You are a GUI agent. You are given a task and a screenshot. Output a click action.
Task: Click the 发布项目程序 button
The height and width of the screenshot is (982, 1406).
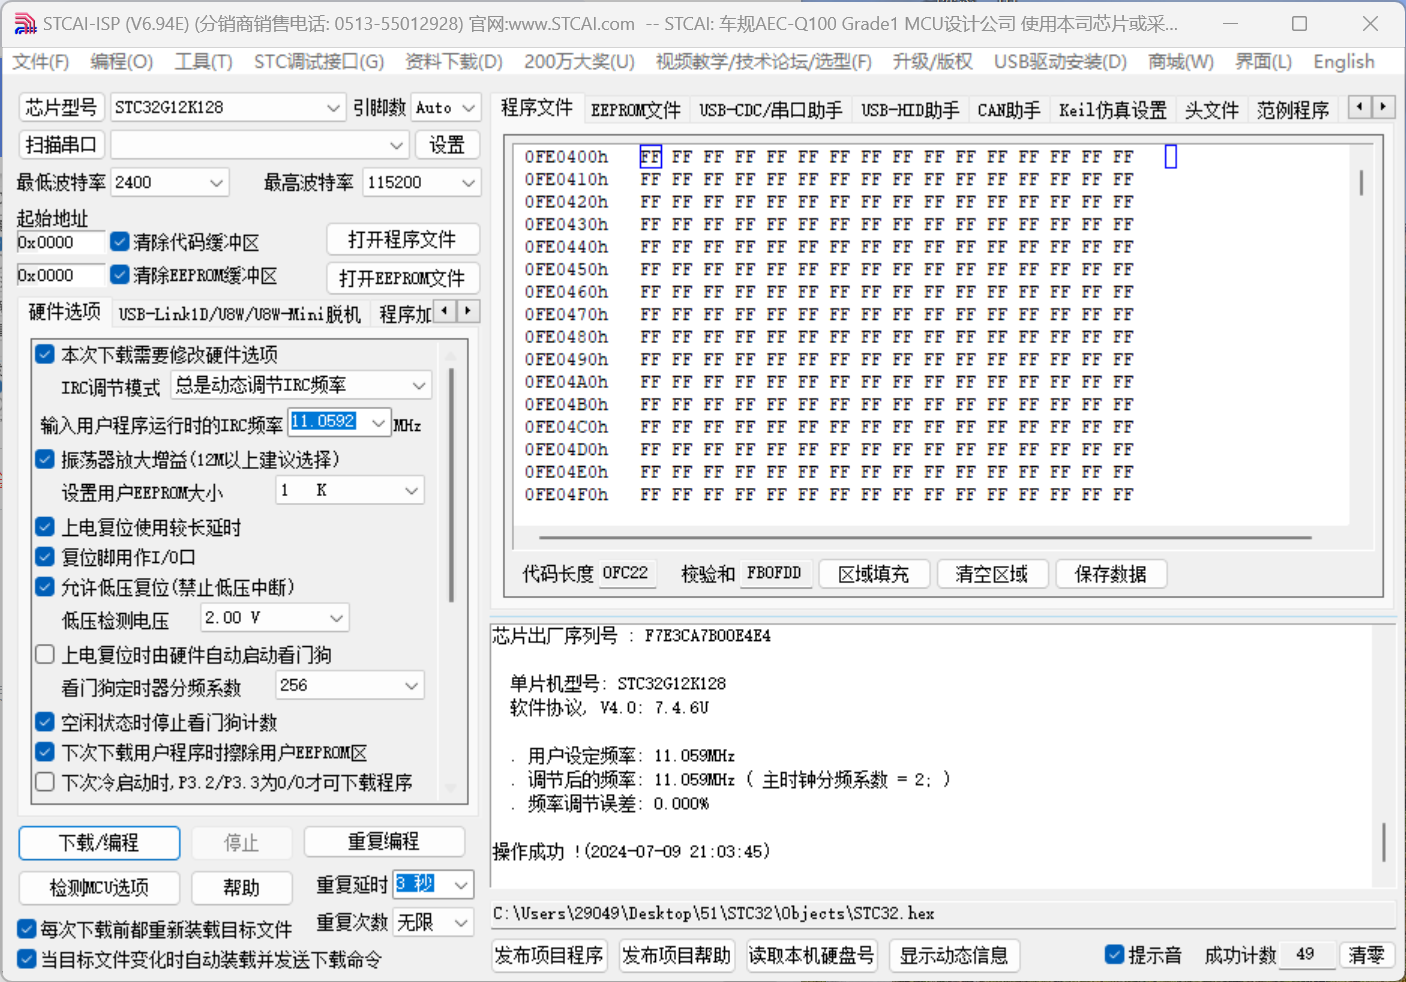click(549, 955)
